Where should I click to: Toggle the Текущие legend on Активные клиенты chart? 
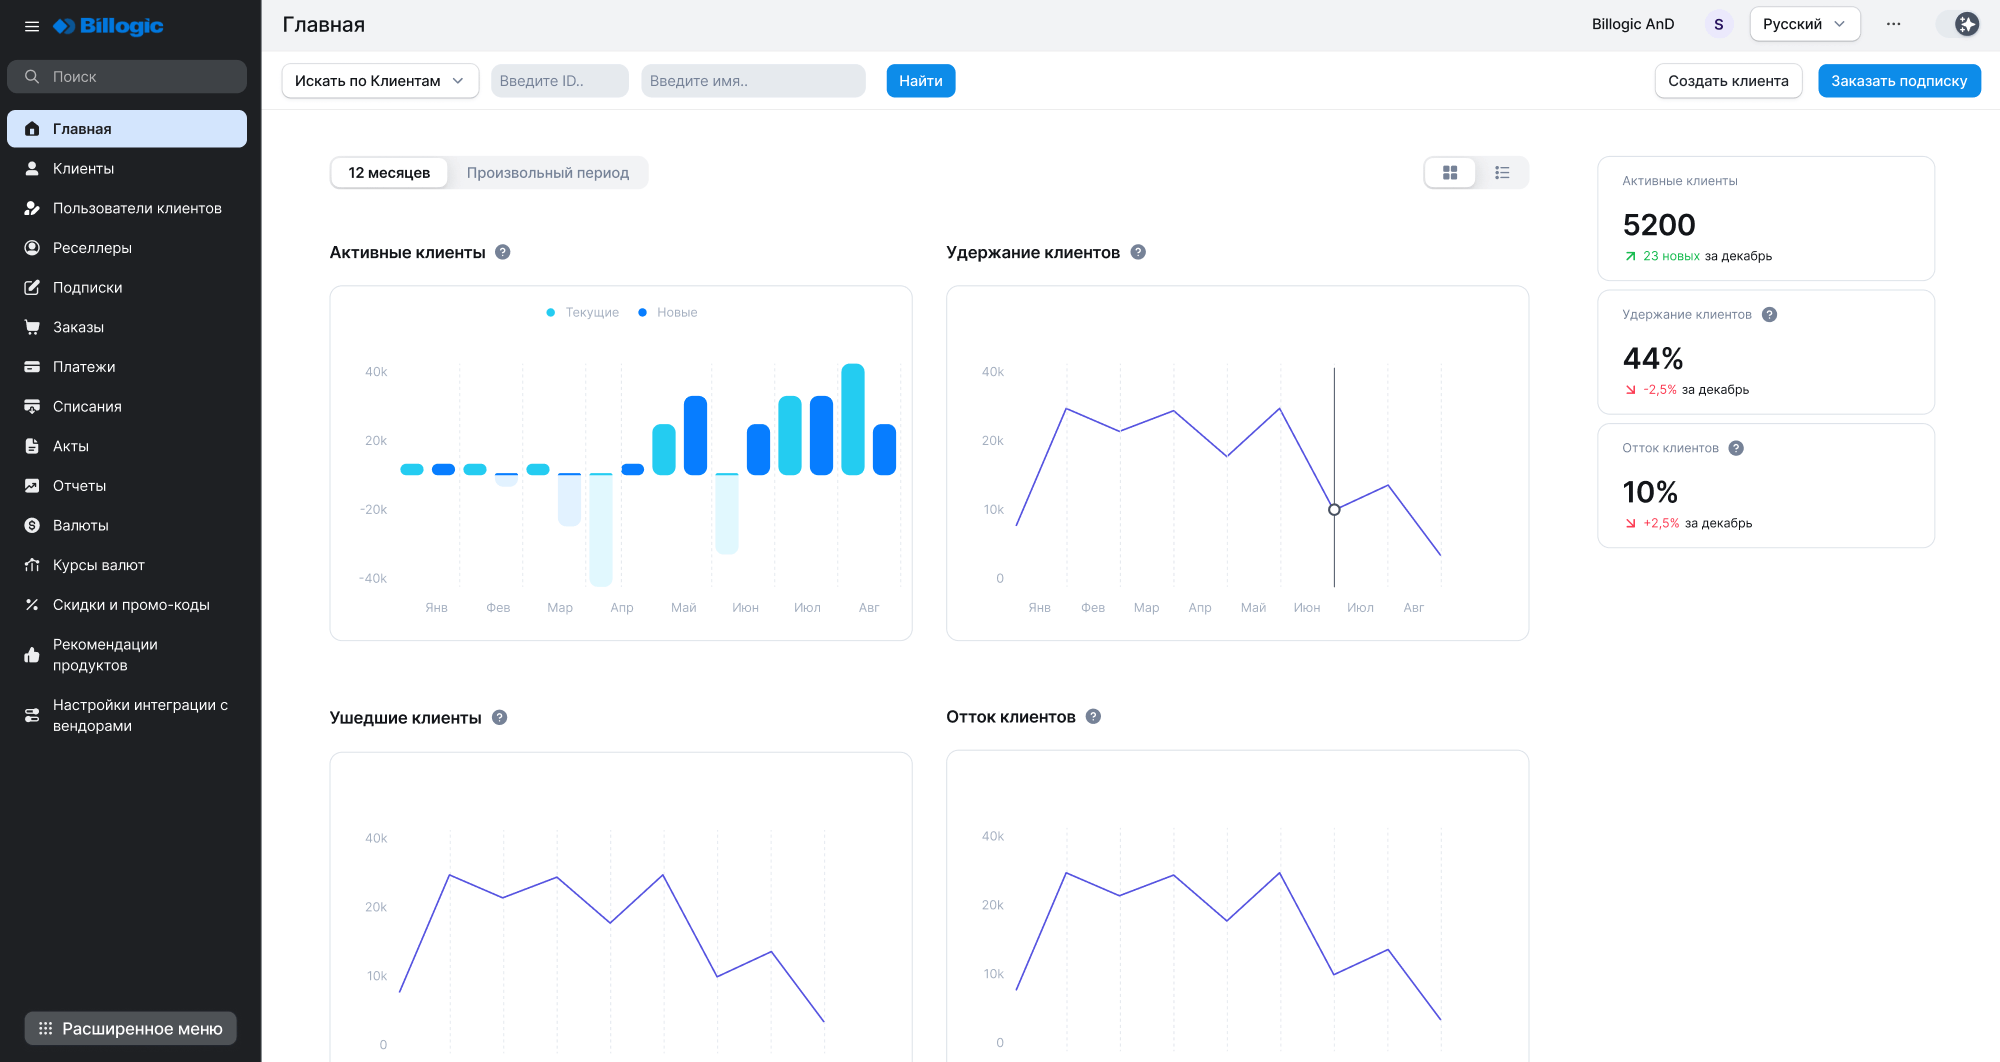[x=583, y=312]
